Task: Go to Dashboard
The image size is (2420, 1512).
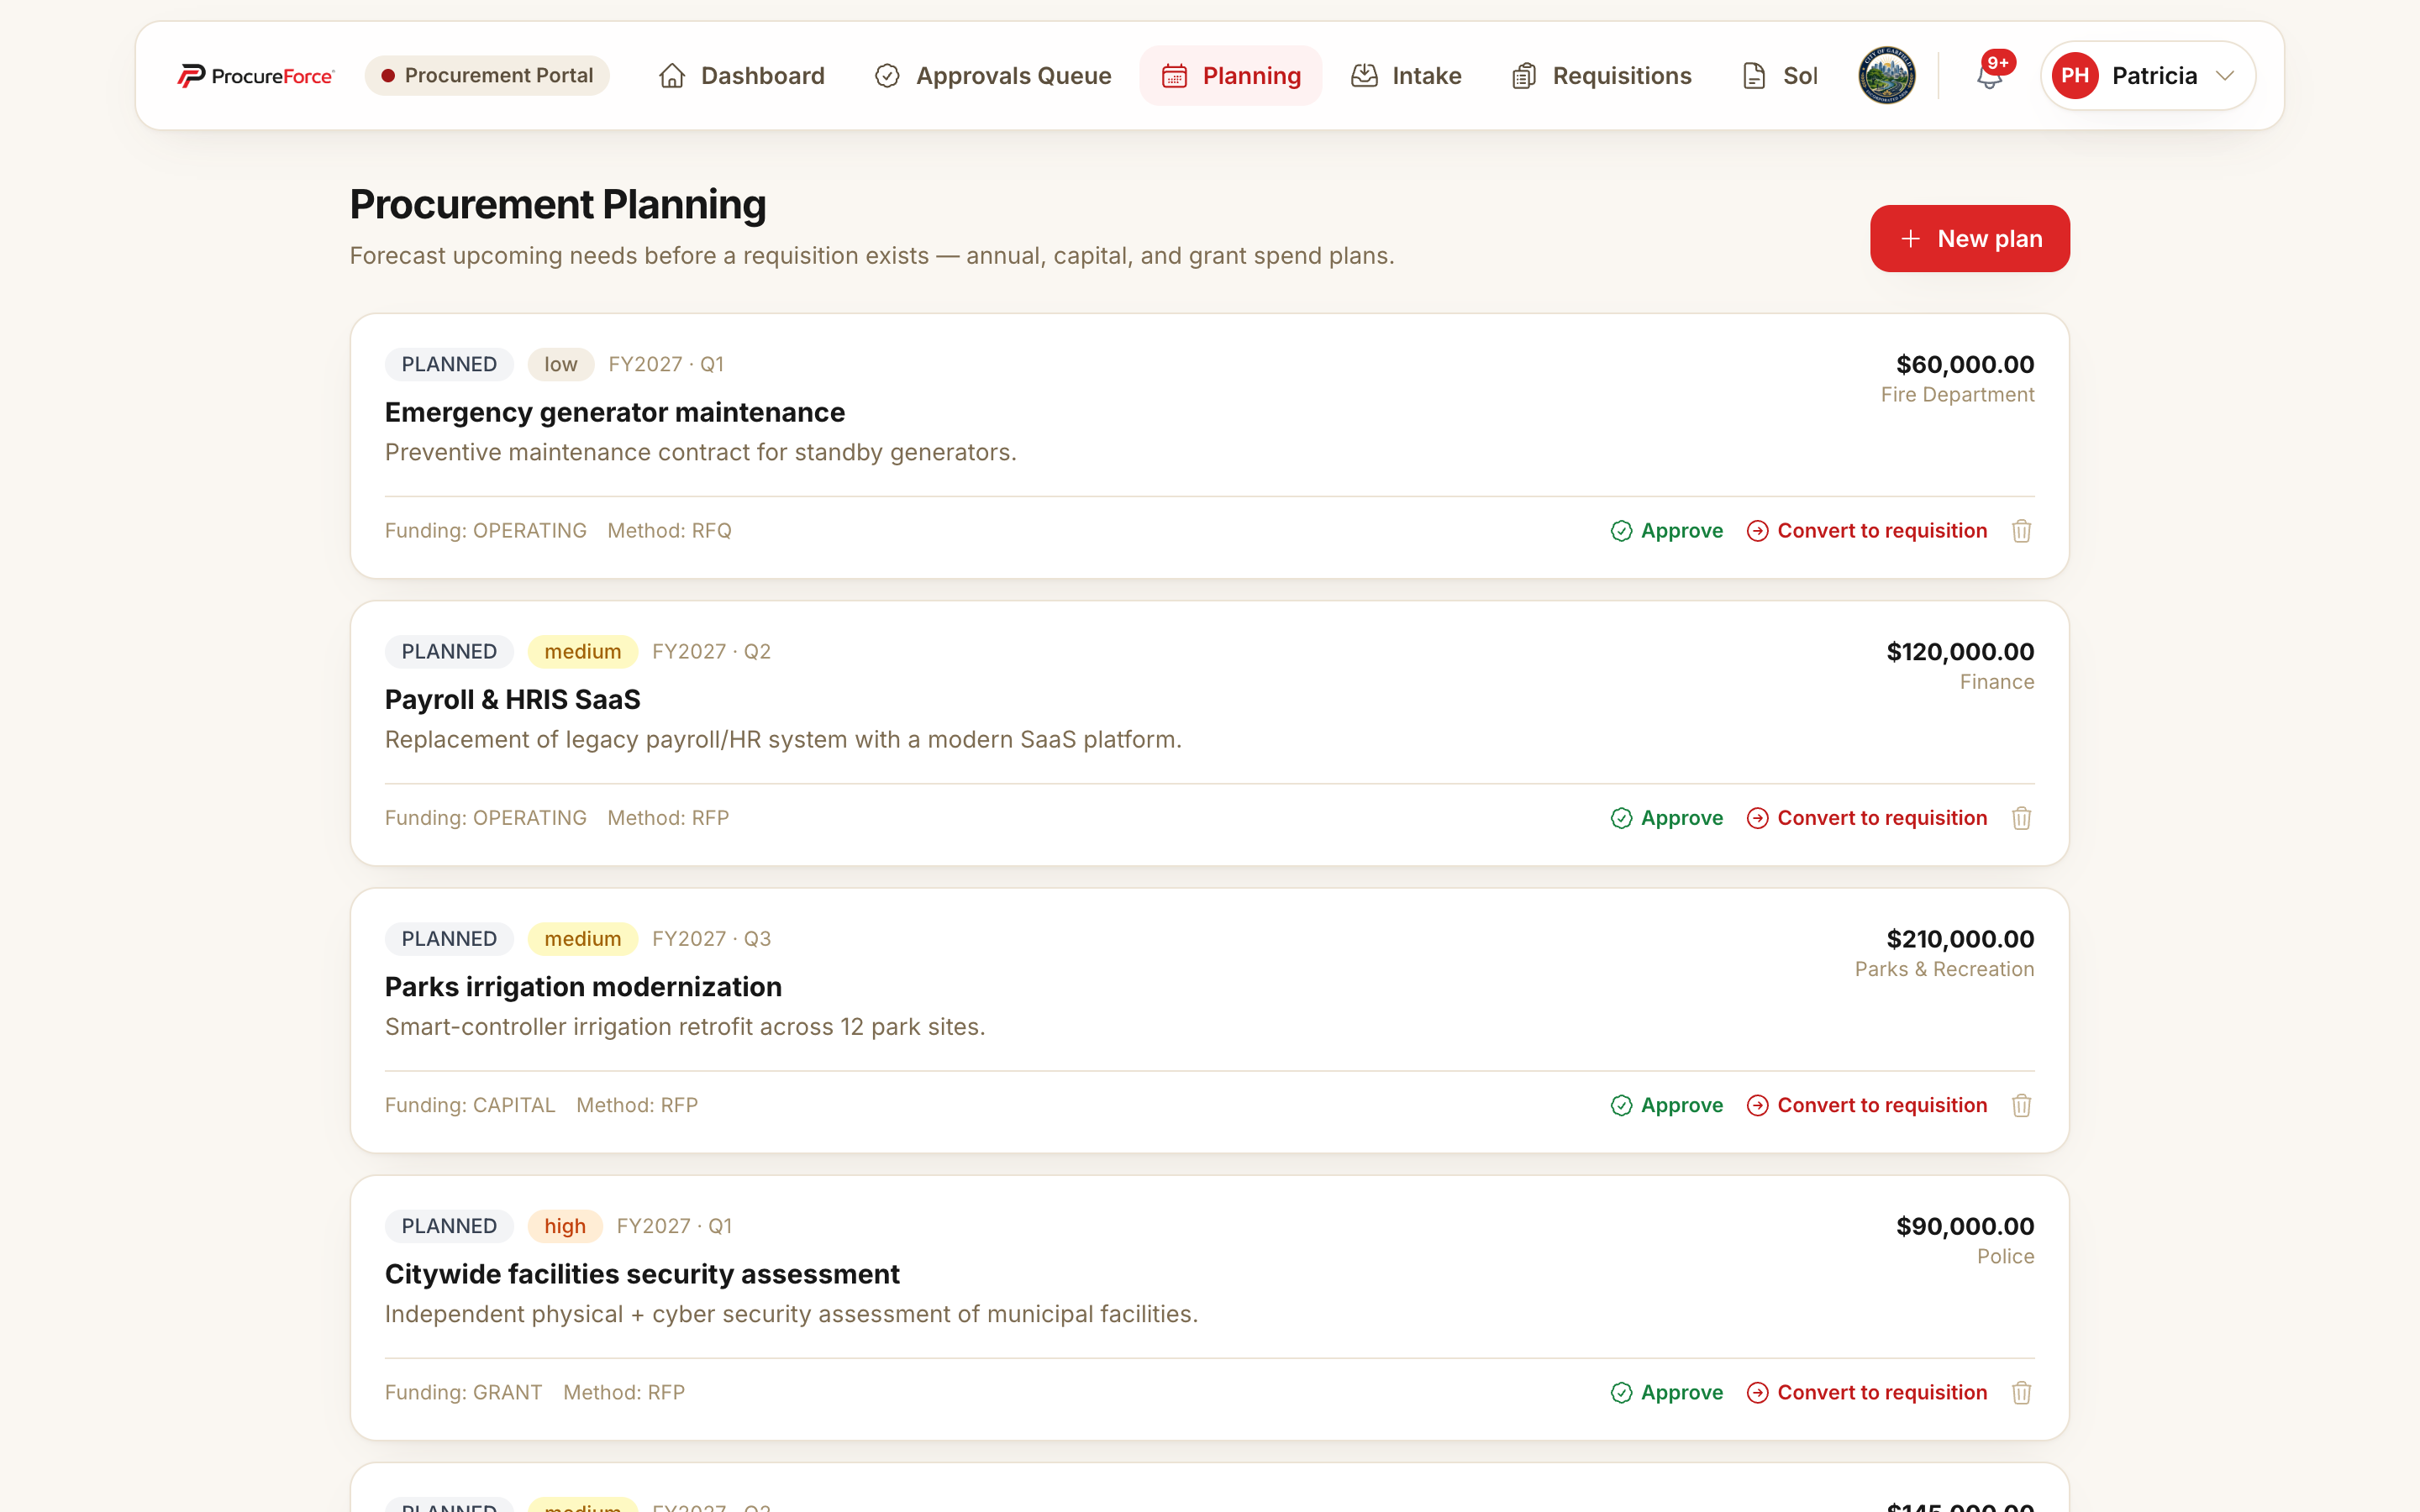Action: tap(742, 76)
